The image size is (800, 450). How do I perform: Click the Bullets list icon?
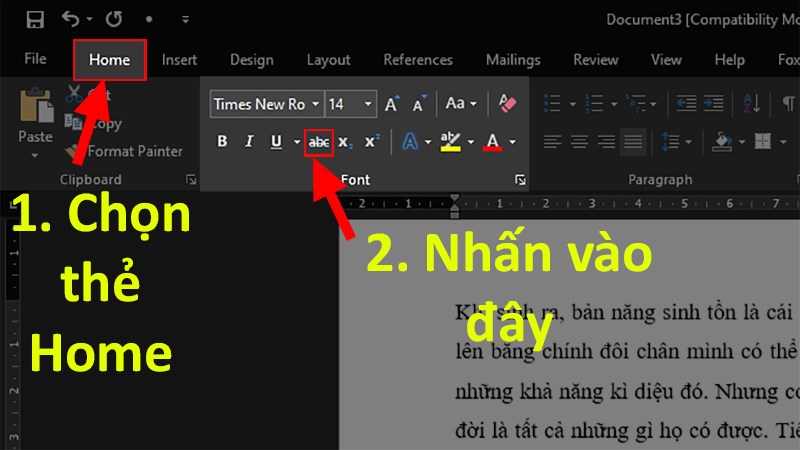point(553,103)
